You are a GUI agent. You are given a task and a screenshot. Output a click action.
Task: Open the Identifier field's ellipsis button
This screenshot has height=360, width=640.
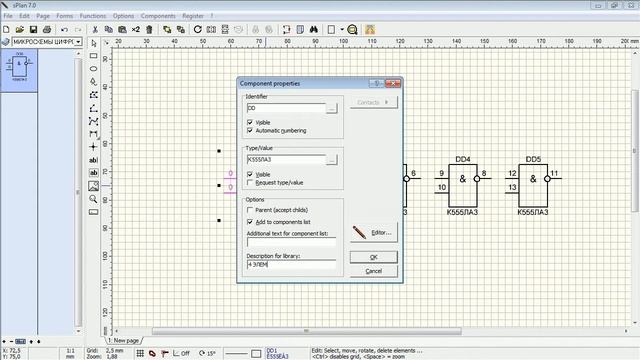click(332, 108)
